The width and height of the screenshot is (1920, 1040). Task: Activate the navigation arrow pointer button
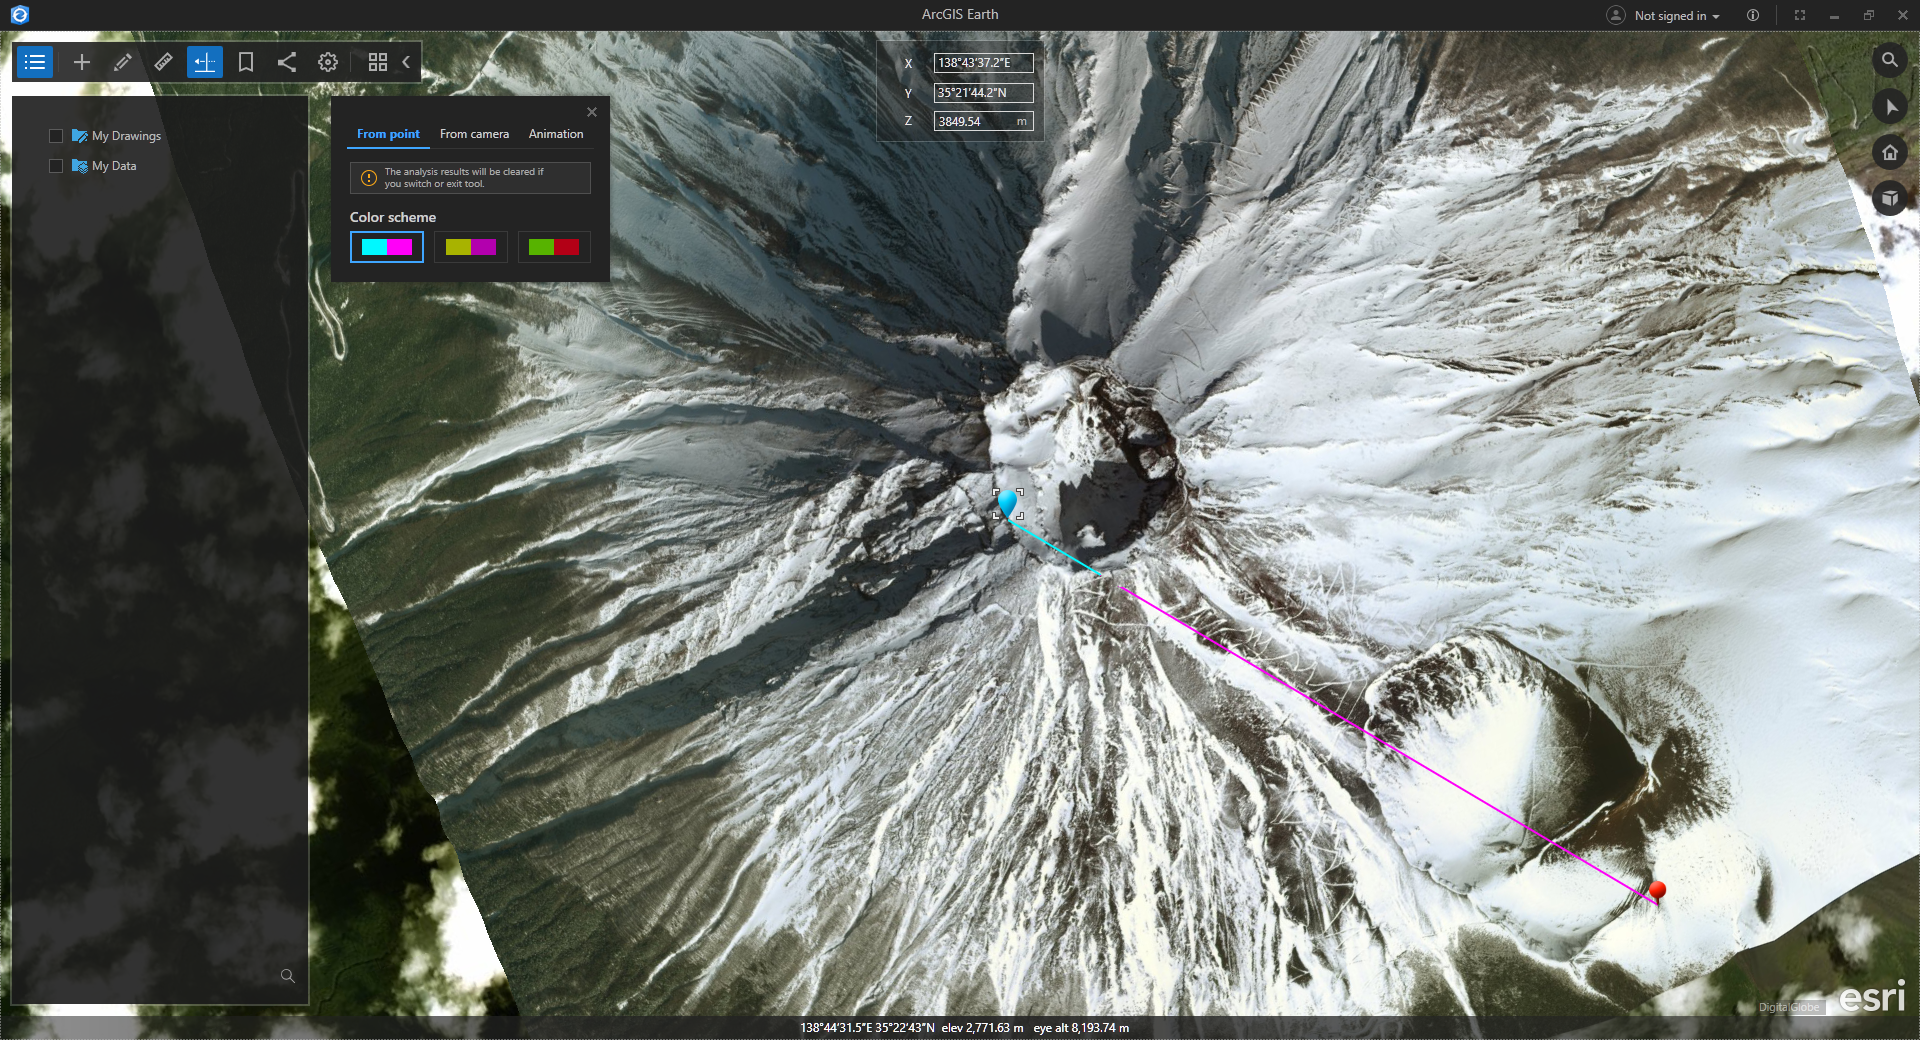point(1889,106)
